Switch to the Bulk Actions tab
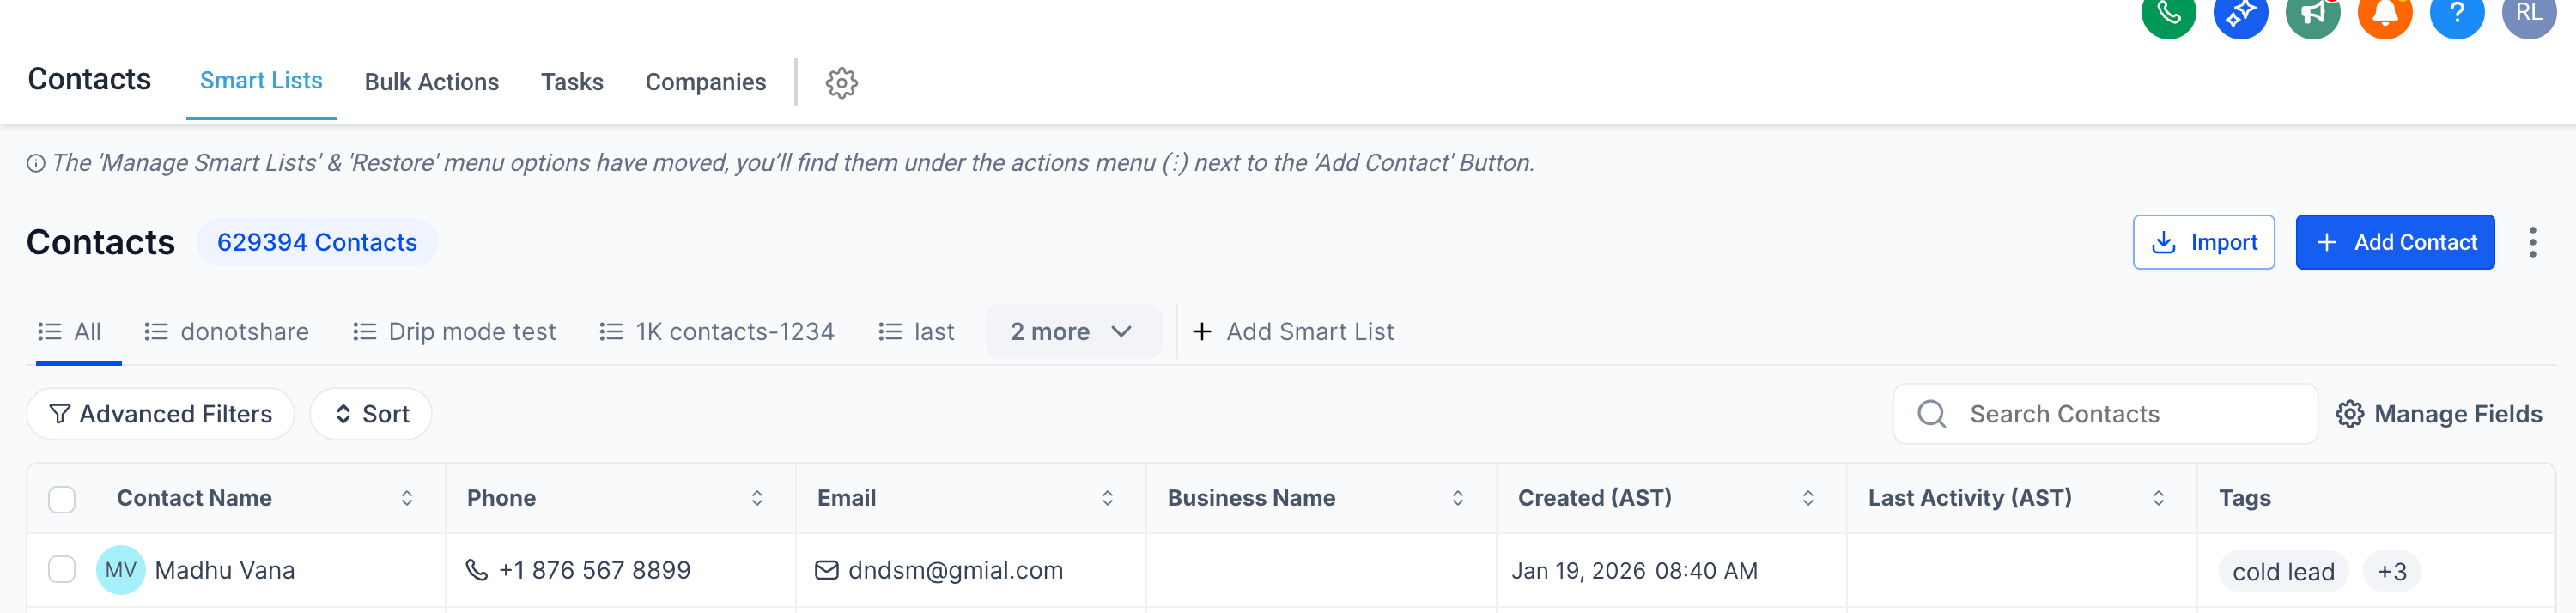 [431, 82]
